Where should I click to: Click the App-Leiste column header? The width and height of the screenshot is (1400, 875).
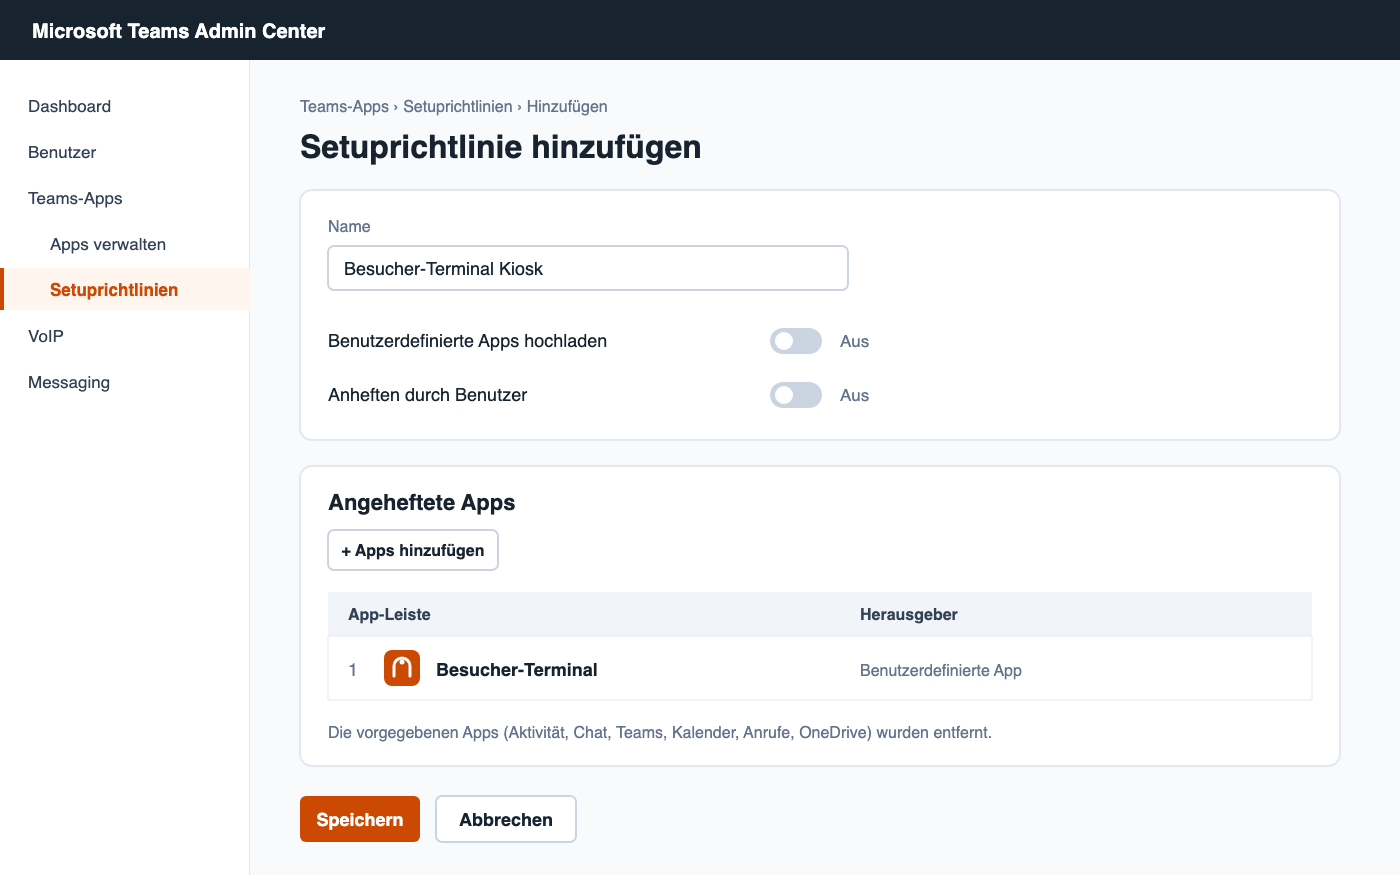coord(389,614)
